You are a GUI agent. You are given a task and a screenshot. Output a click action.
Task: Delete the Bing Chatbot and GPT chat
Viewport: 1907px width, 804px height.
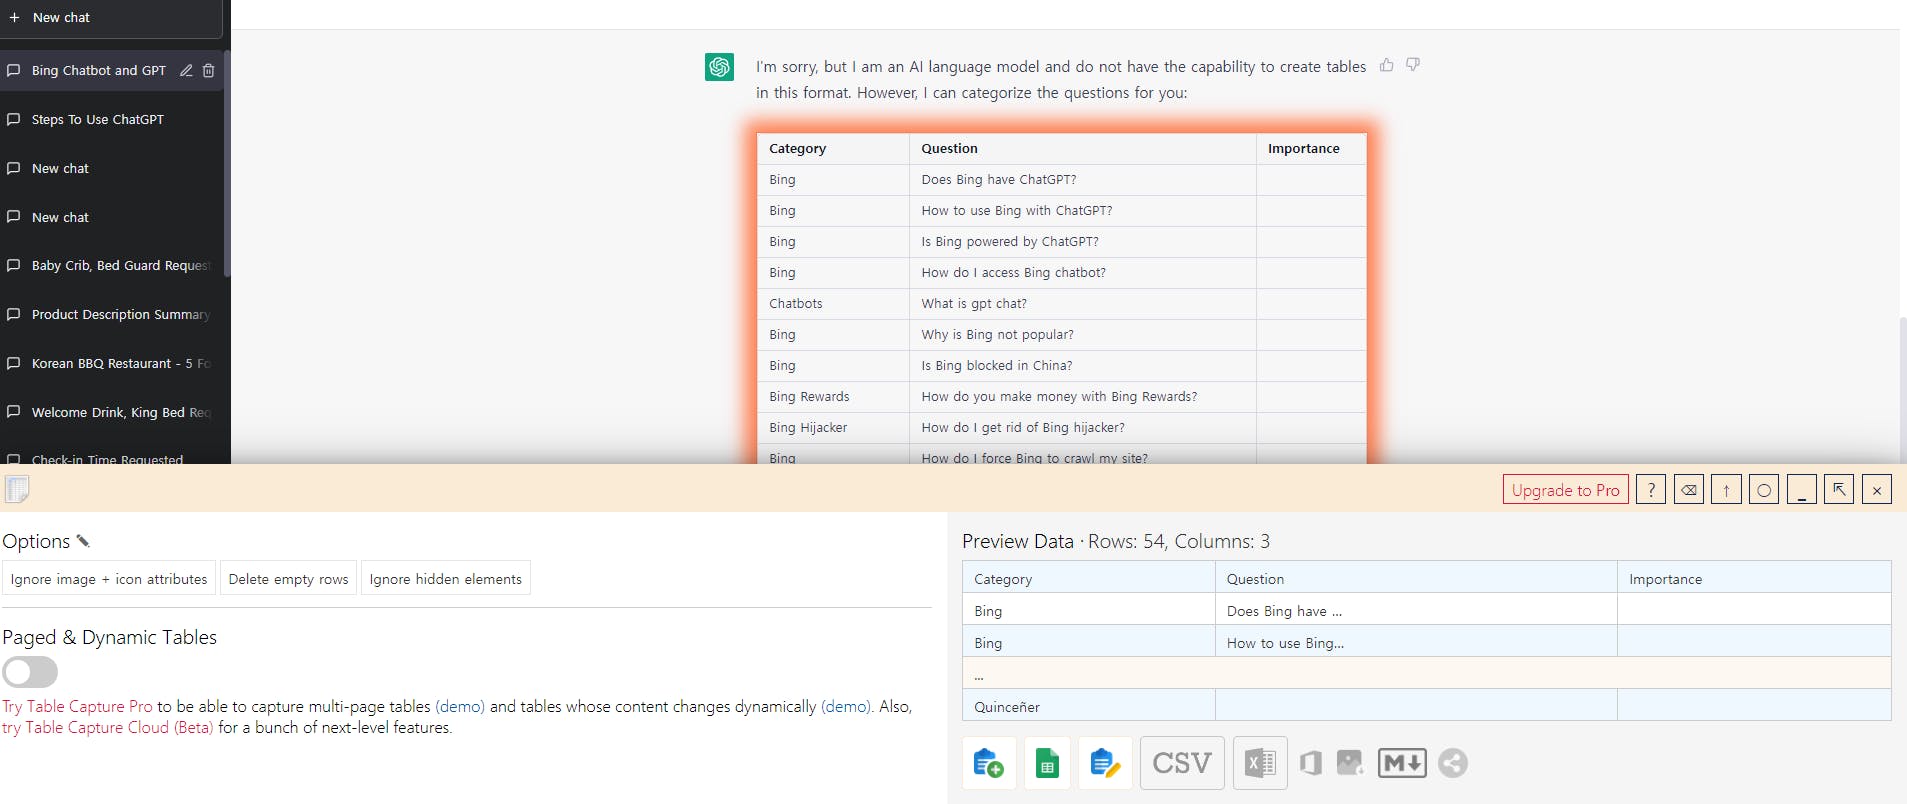coord(209,71)
